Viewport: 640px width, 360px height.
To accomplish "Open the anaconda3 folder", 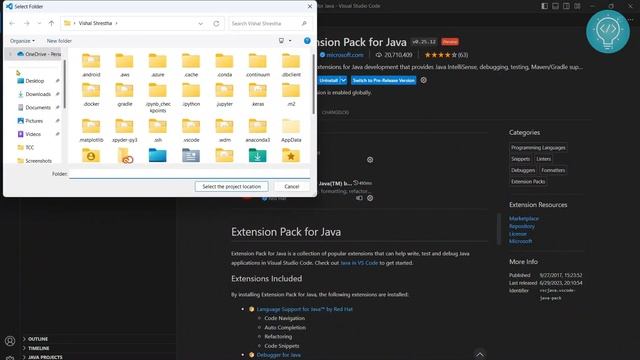I will 258,131.
